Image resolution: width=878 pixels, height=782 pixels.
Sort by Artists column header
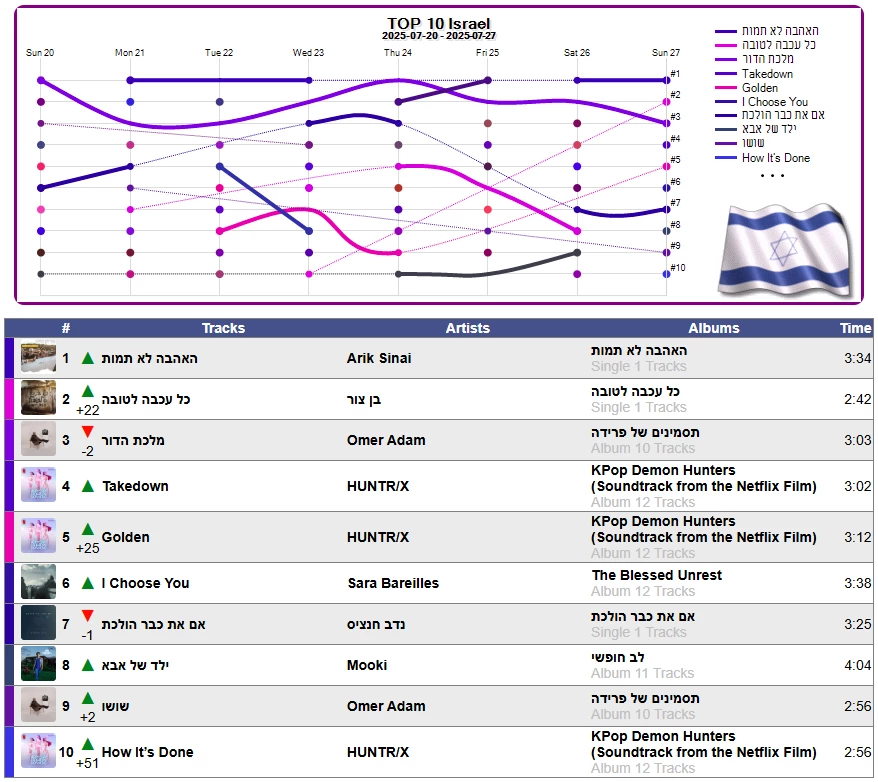click(x=468, y=328)
